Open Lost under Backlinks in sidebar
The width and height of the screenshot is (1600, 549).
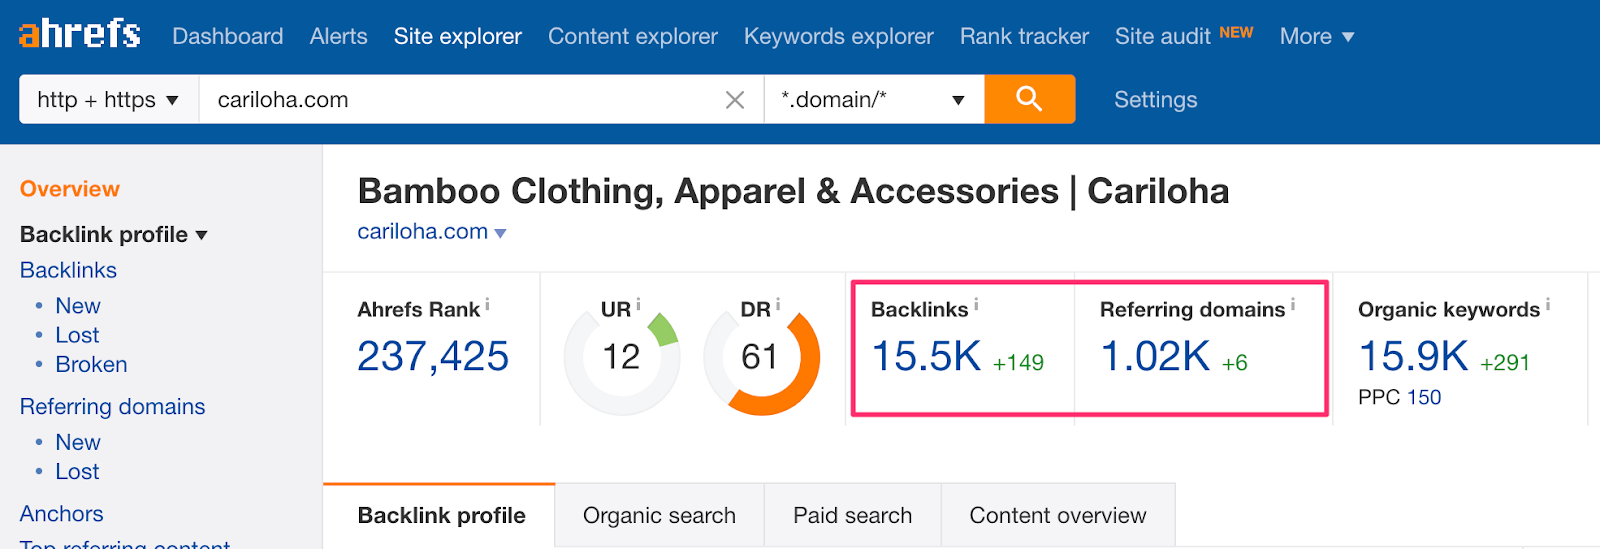[77, 335]
